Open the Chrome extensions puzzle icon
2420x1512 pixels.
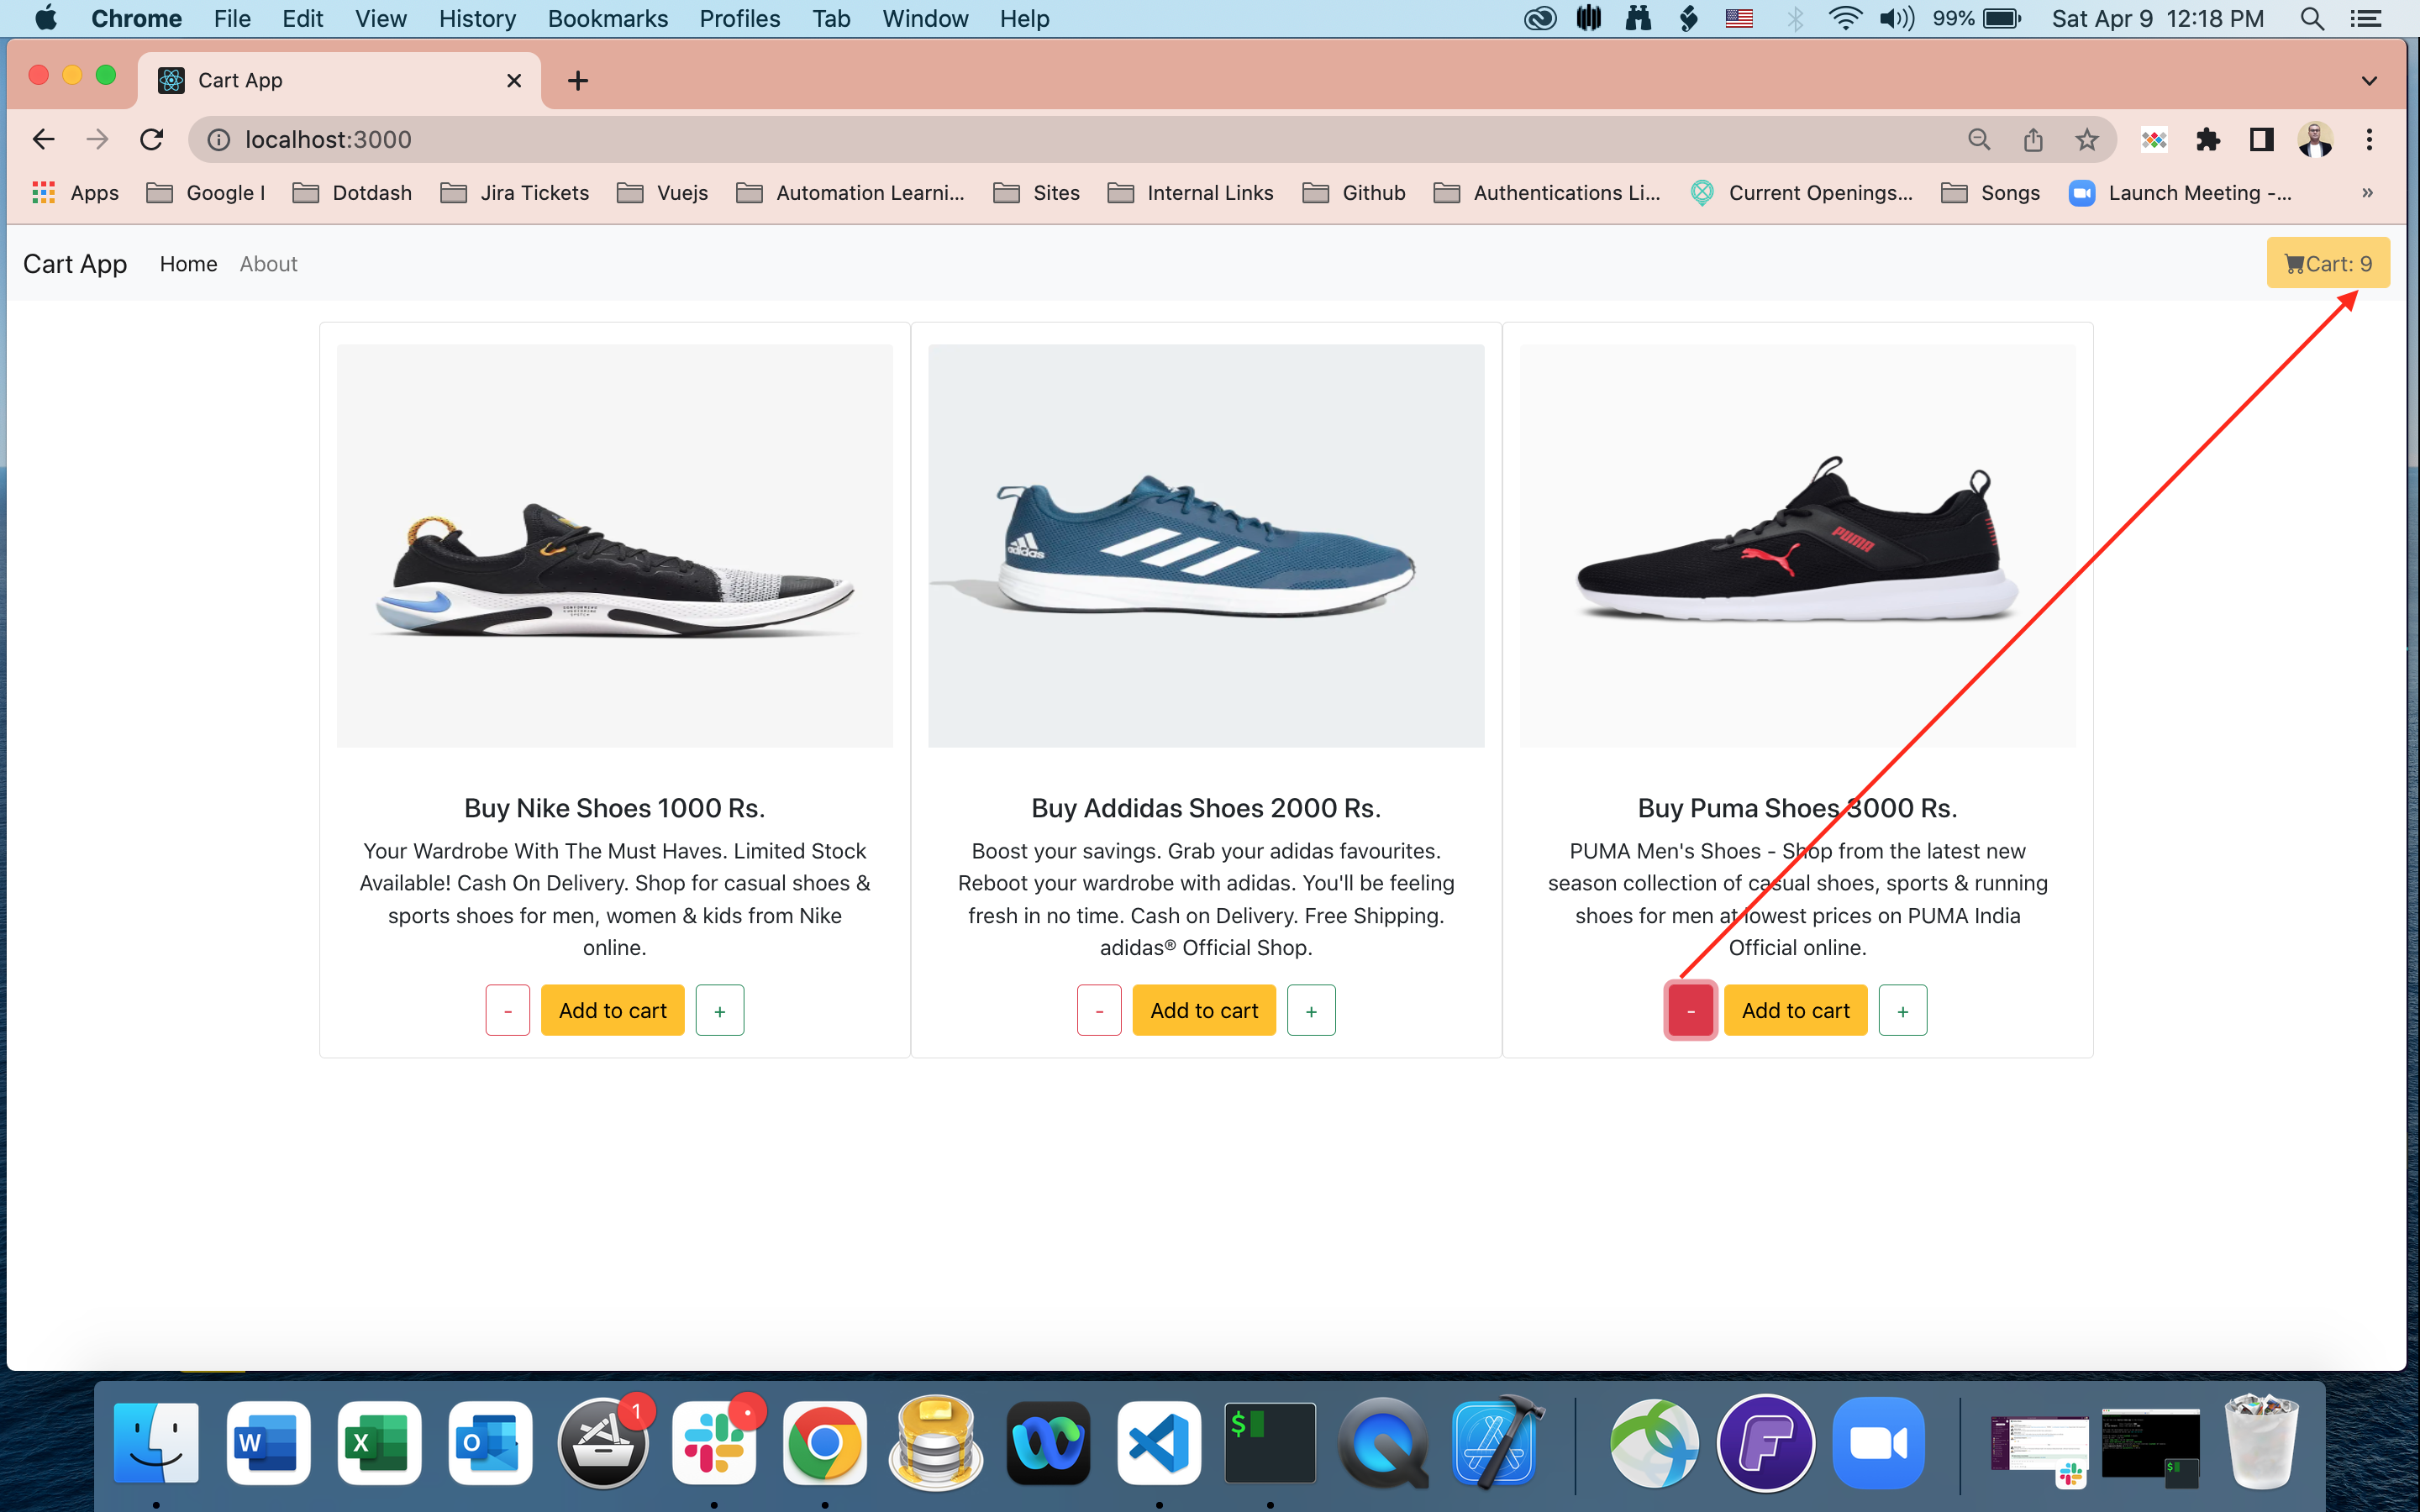(2207, 140)
